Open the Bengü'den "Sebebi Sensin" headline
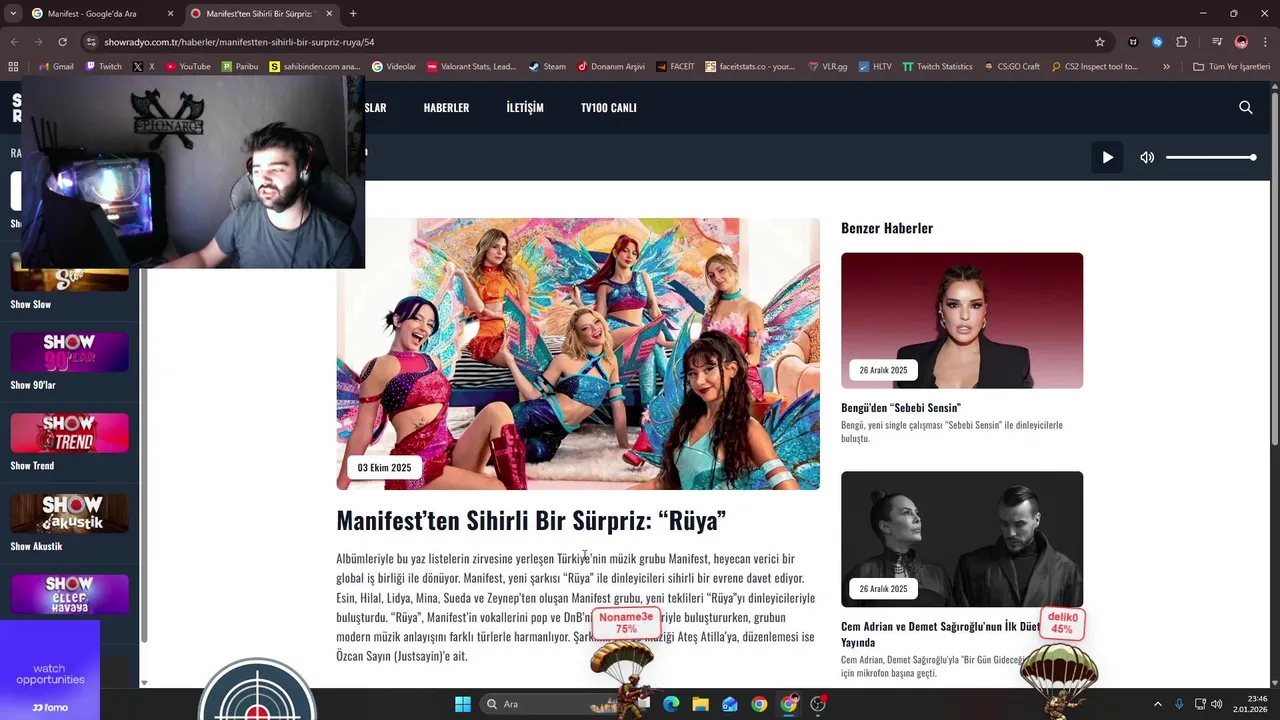Viewport: 1280px width, 720px height. (x=901, y=408)
